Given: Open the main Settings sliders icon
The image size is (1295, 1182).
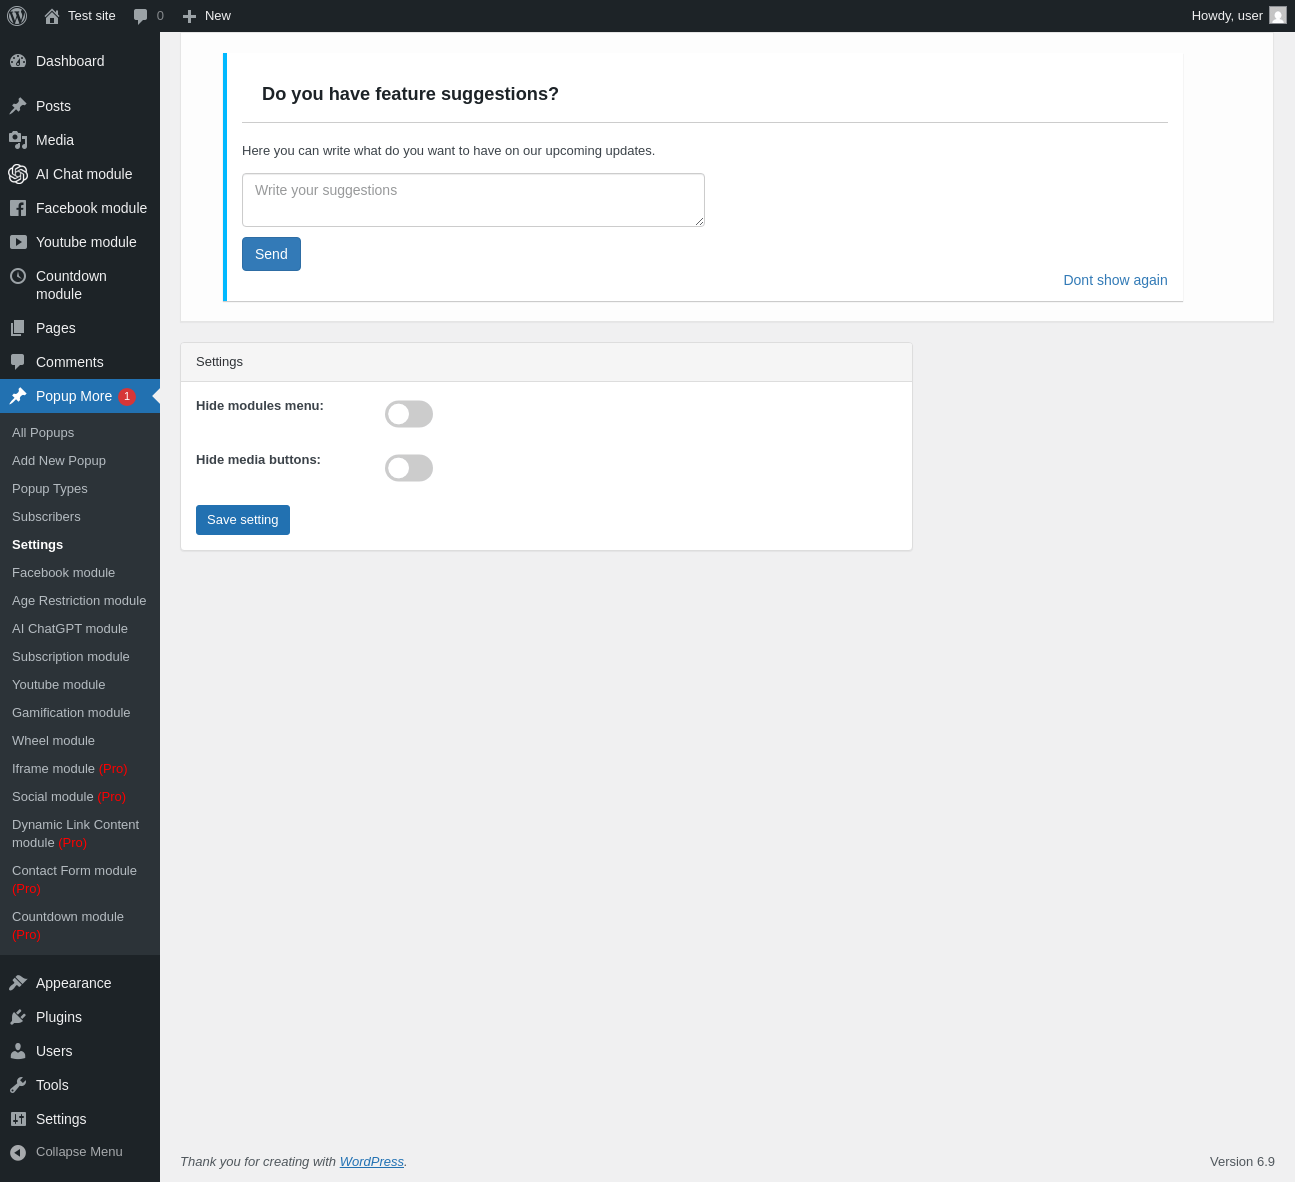Looking at the screenshot, I should 18,1119.
